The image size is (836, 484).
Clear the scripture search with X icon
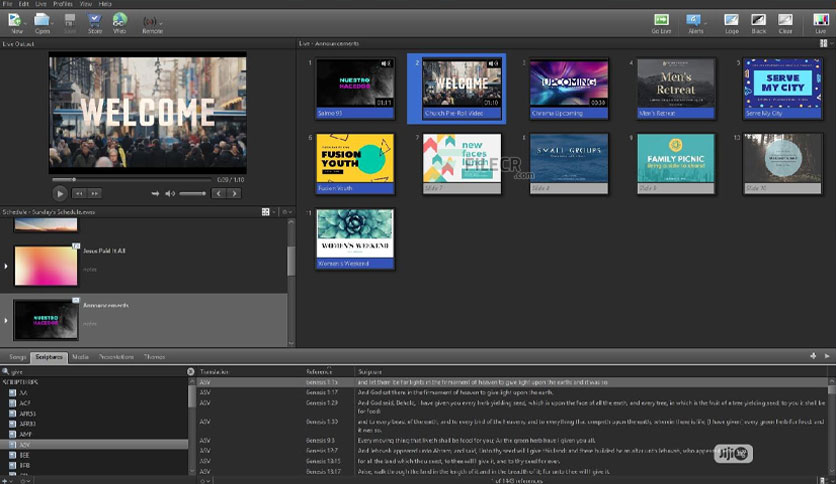point(191,371)
